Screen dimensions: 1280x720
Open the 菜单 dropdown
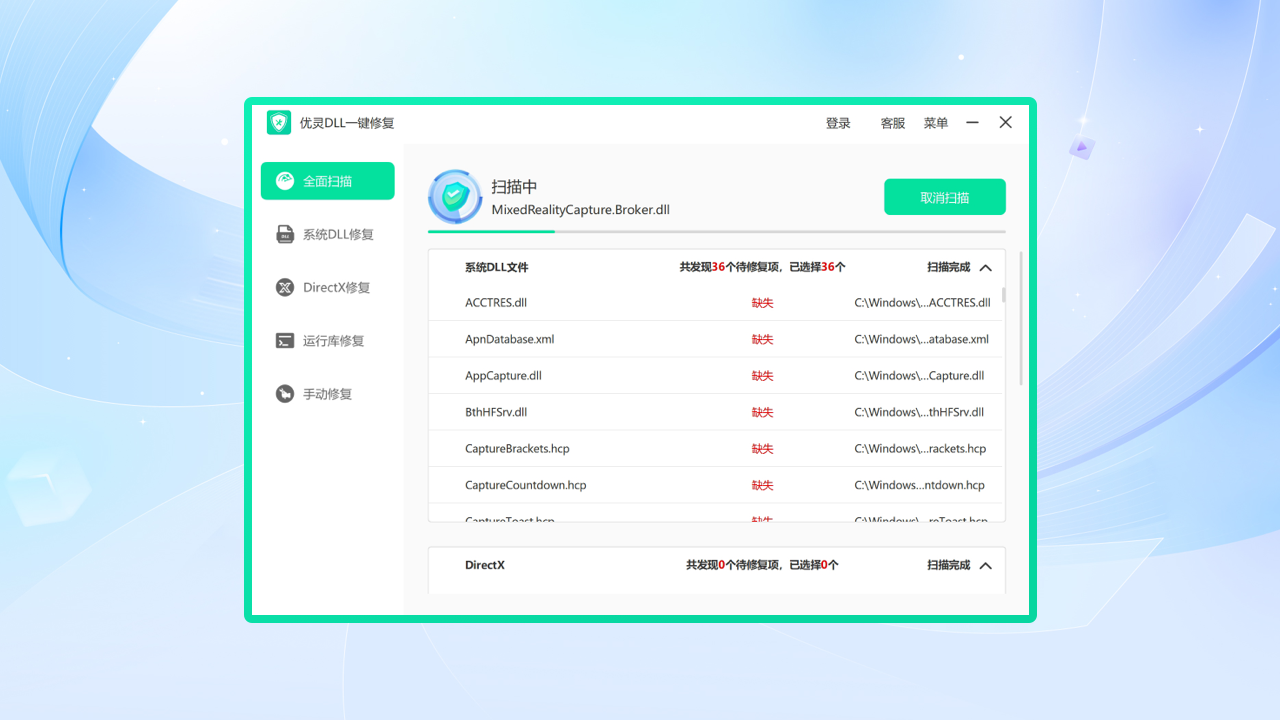pyautogui.click(x=935, y=122)
